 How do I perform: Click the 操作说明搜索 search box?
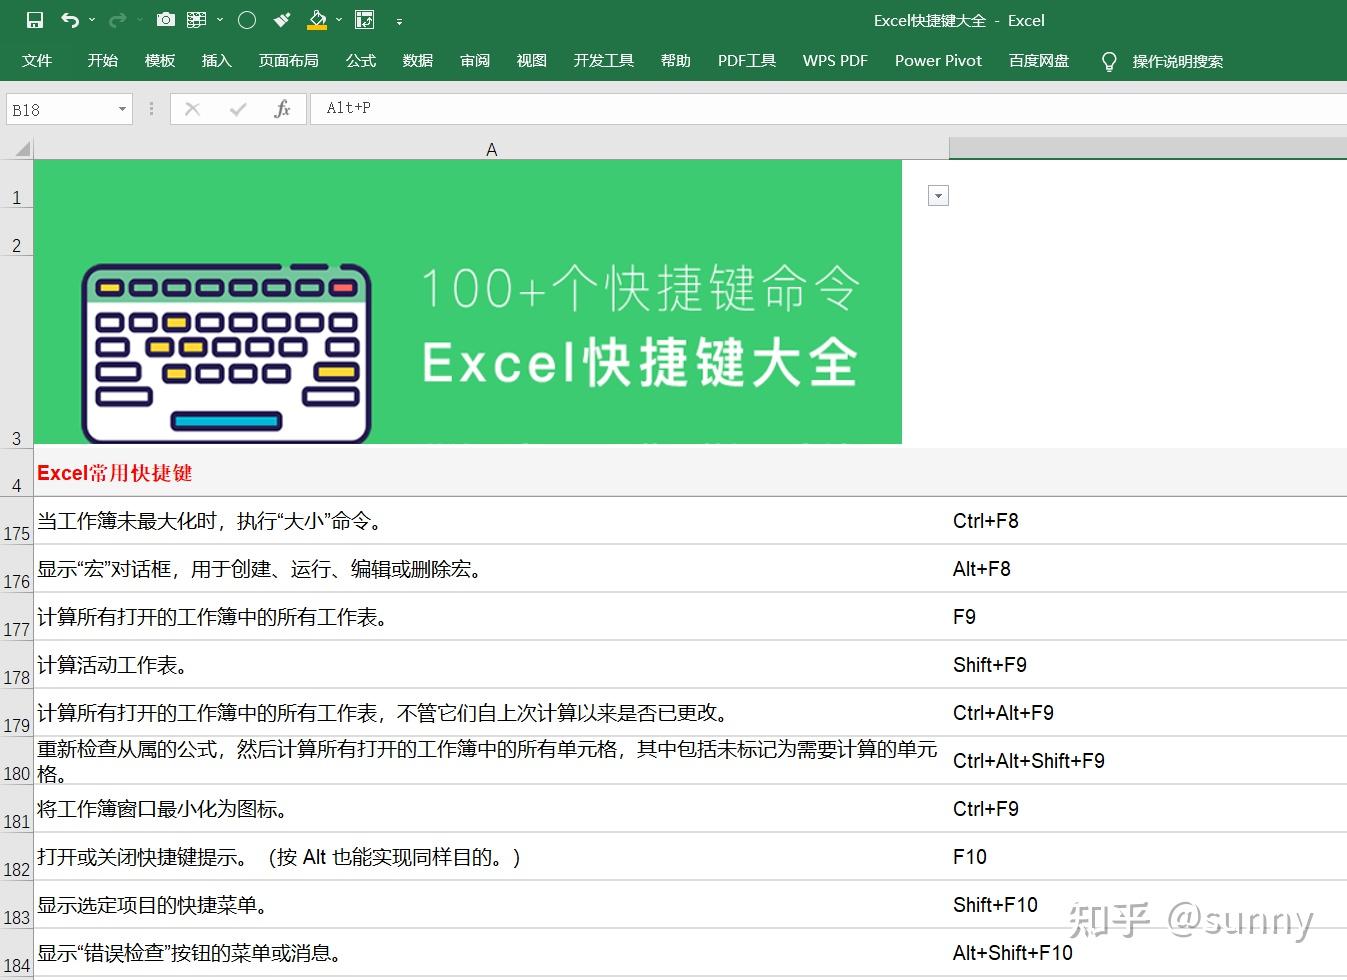click(1178, 62)
